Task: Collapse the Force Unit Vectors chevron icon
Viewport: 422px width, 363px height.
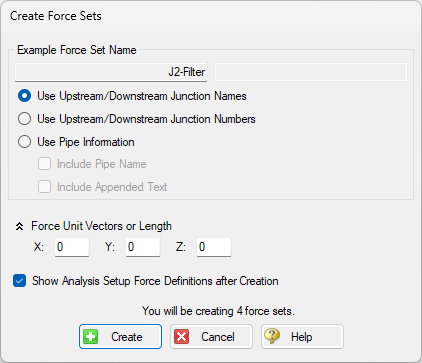Action: [x=20, y=227]
